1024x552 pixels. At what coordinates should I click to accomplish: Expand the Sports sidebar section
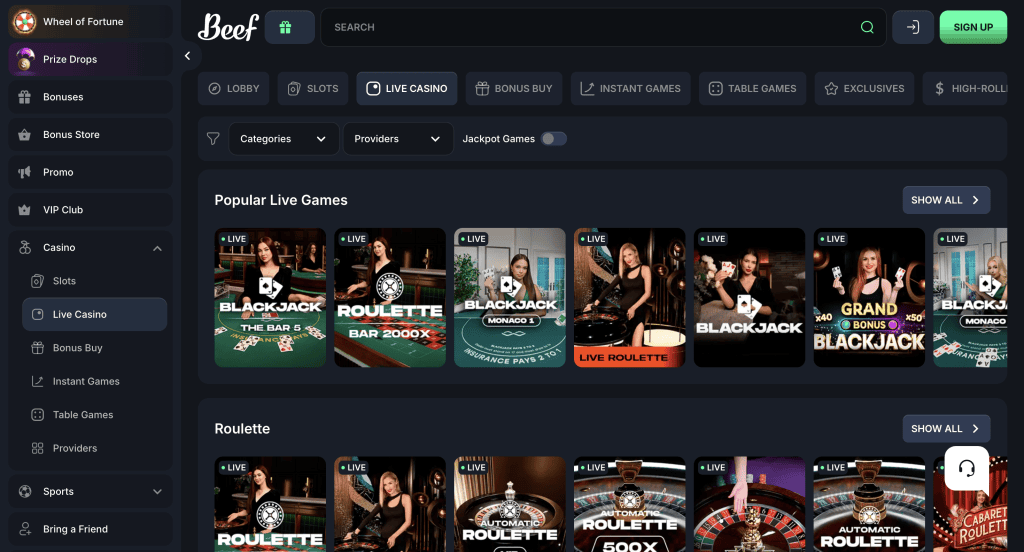coord(157,492)
